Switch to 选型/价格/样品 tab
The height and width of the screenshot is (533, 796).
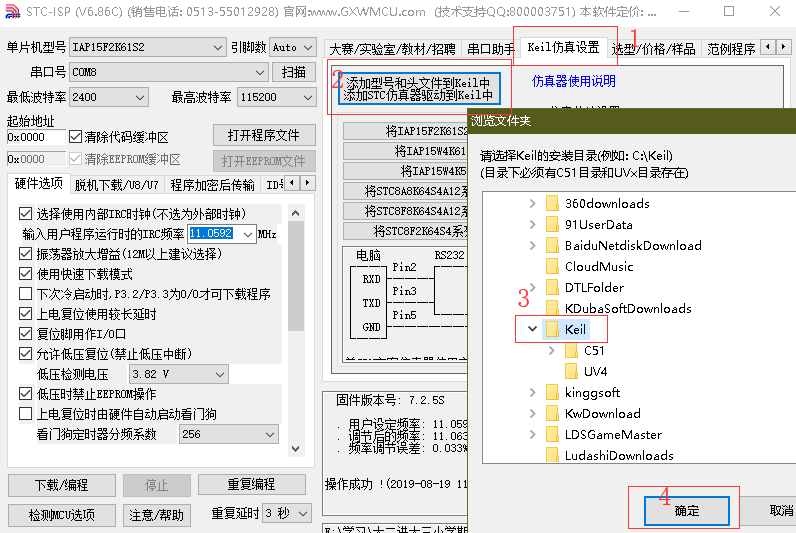[x=653, y=49]
